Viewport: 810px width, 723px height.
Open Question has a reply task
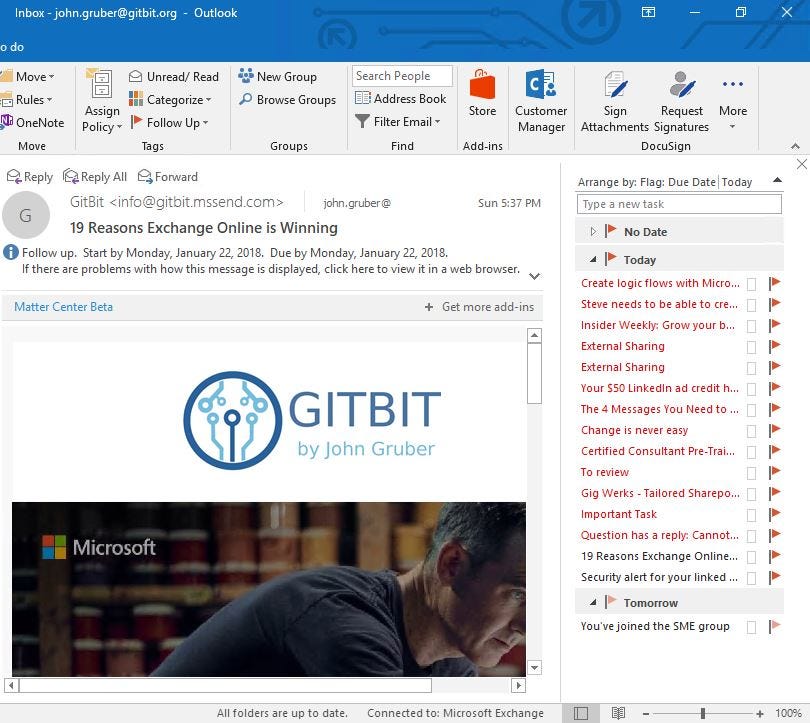(x=660, y=535)
